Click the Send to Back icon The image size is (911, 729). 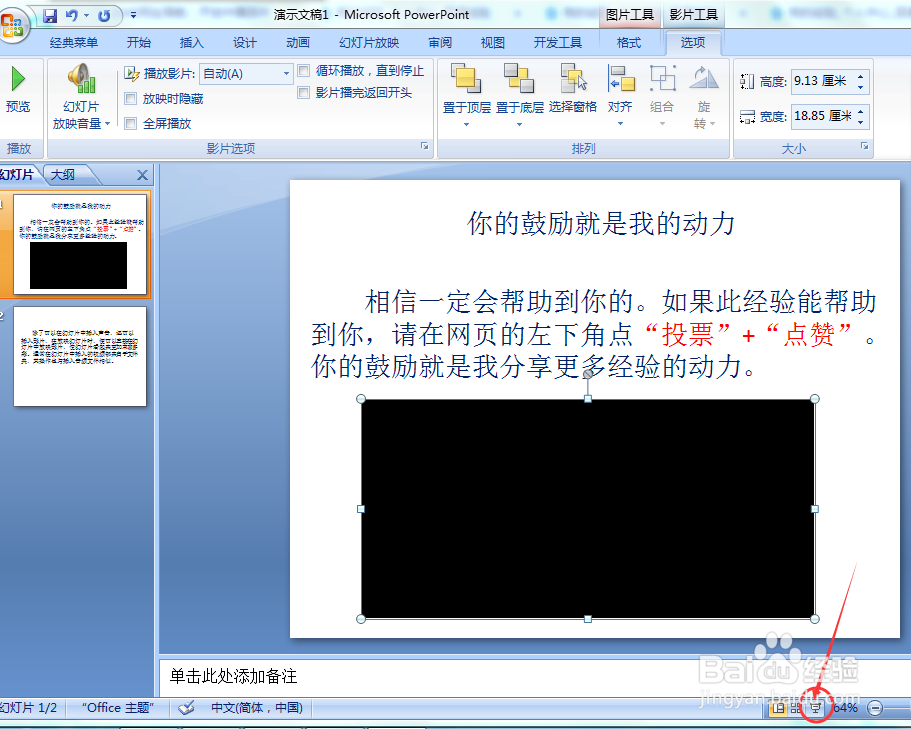(x=519, y=78)
